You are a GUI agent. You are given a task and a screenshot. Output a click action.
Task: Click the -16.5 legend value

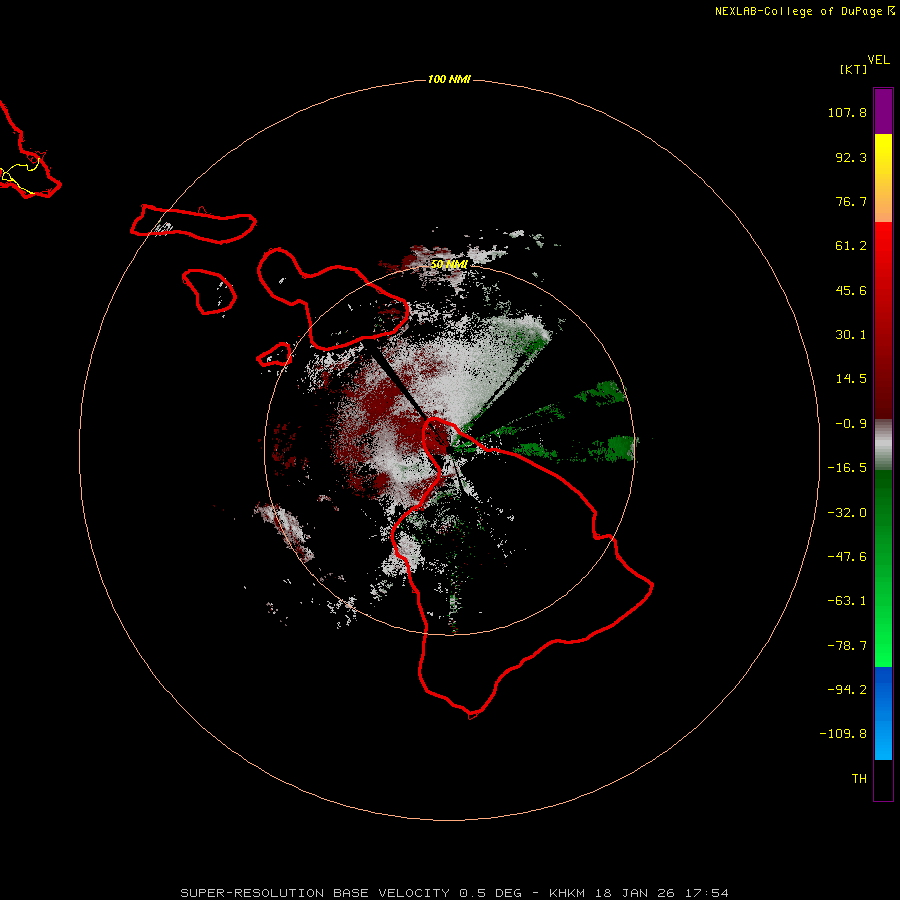(847, 468)
